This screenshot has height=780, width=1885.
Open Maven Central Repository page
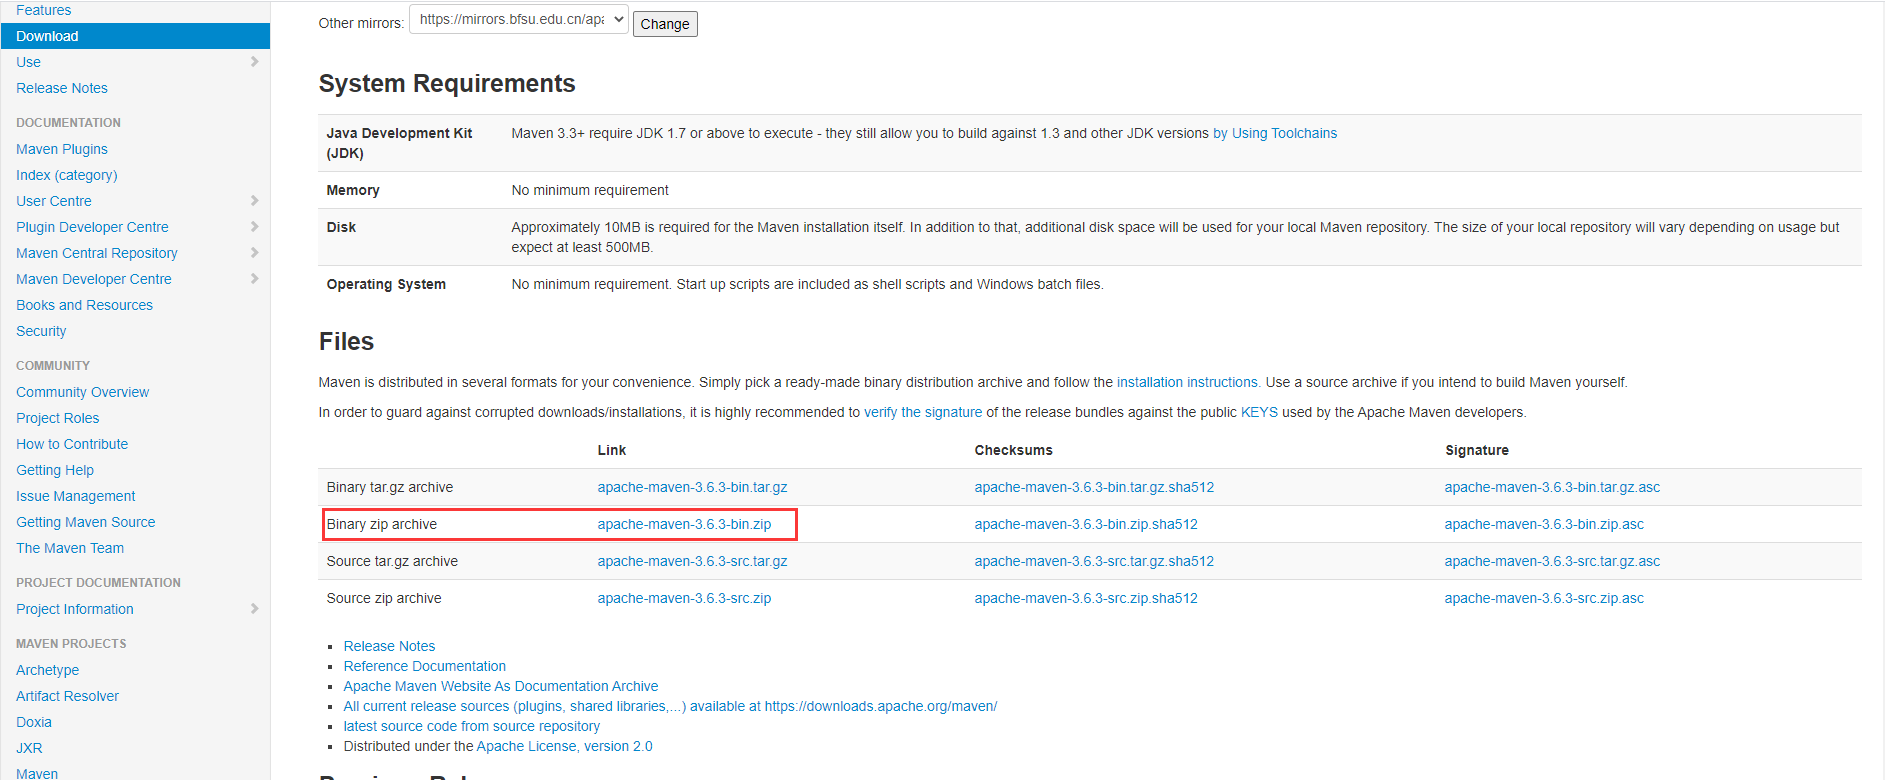(x=97, y=253)
